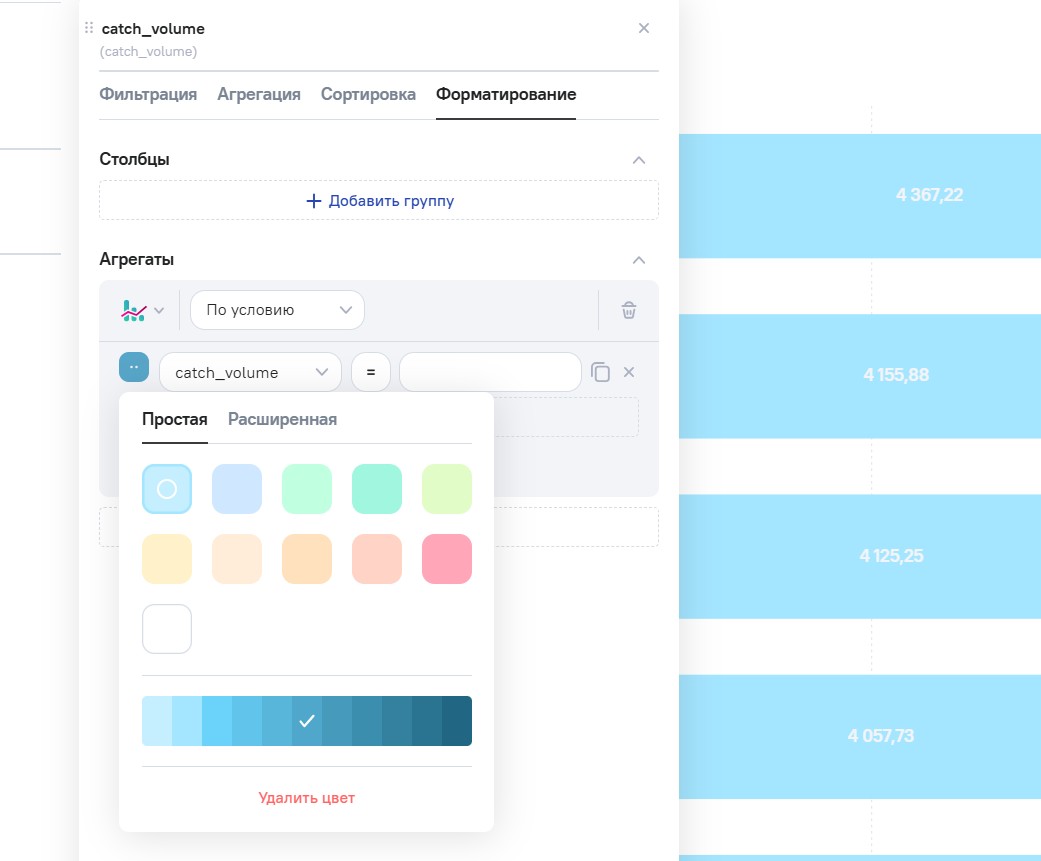
Task: Open the Агрегация tab
Action: pos(258,94)
